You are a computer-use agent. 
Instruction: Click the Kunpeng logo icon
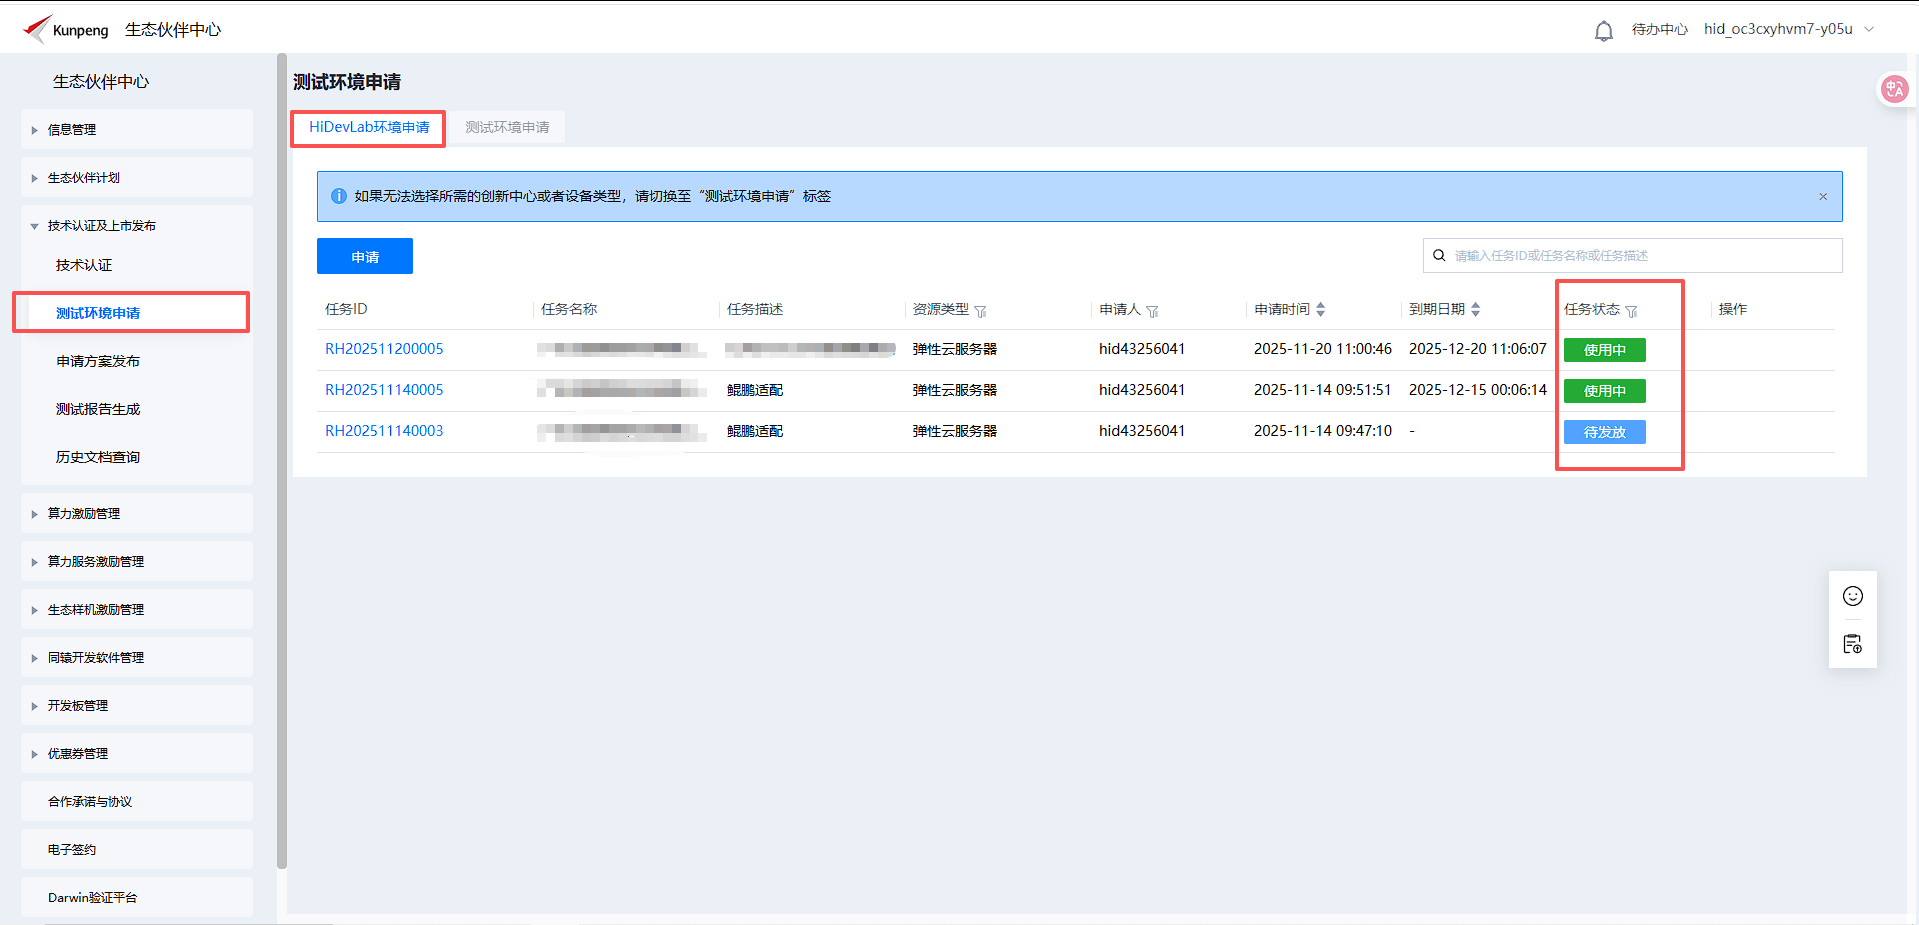tap(37, 29)
